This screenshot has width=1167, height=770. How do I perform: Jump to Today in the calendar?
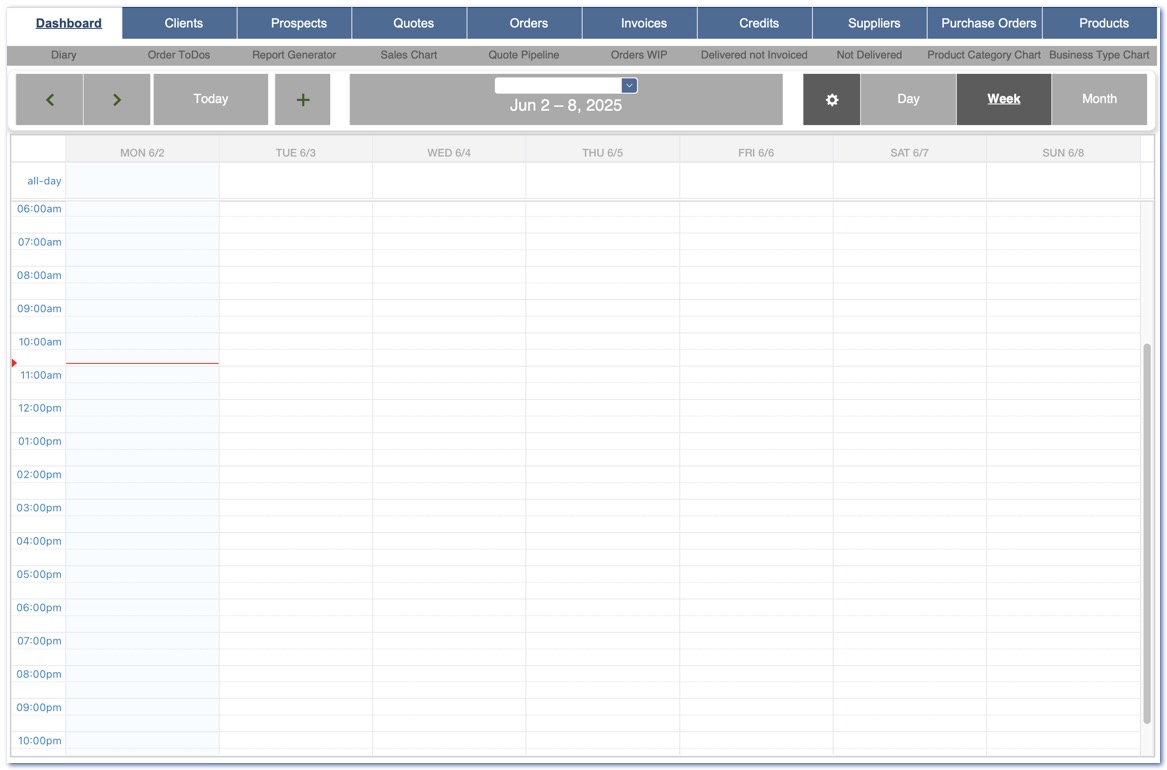point(211,99)
